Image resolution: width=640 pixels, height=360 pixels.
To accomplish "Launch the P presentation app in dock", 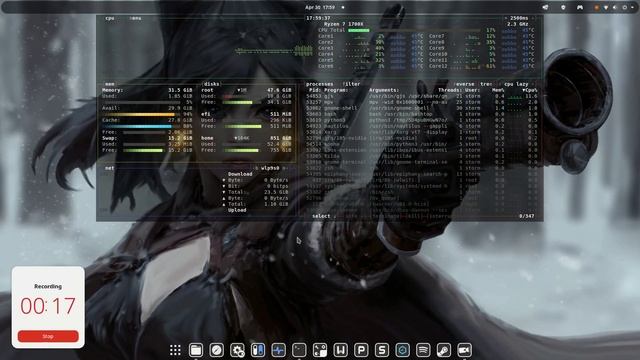I will (361, 350).
